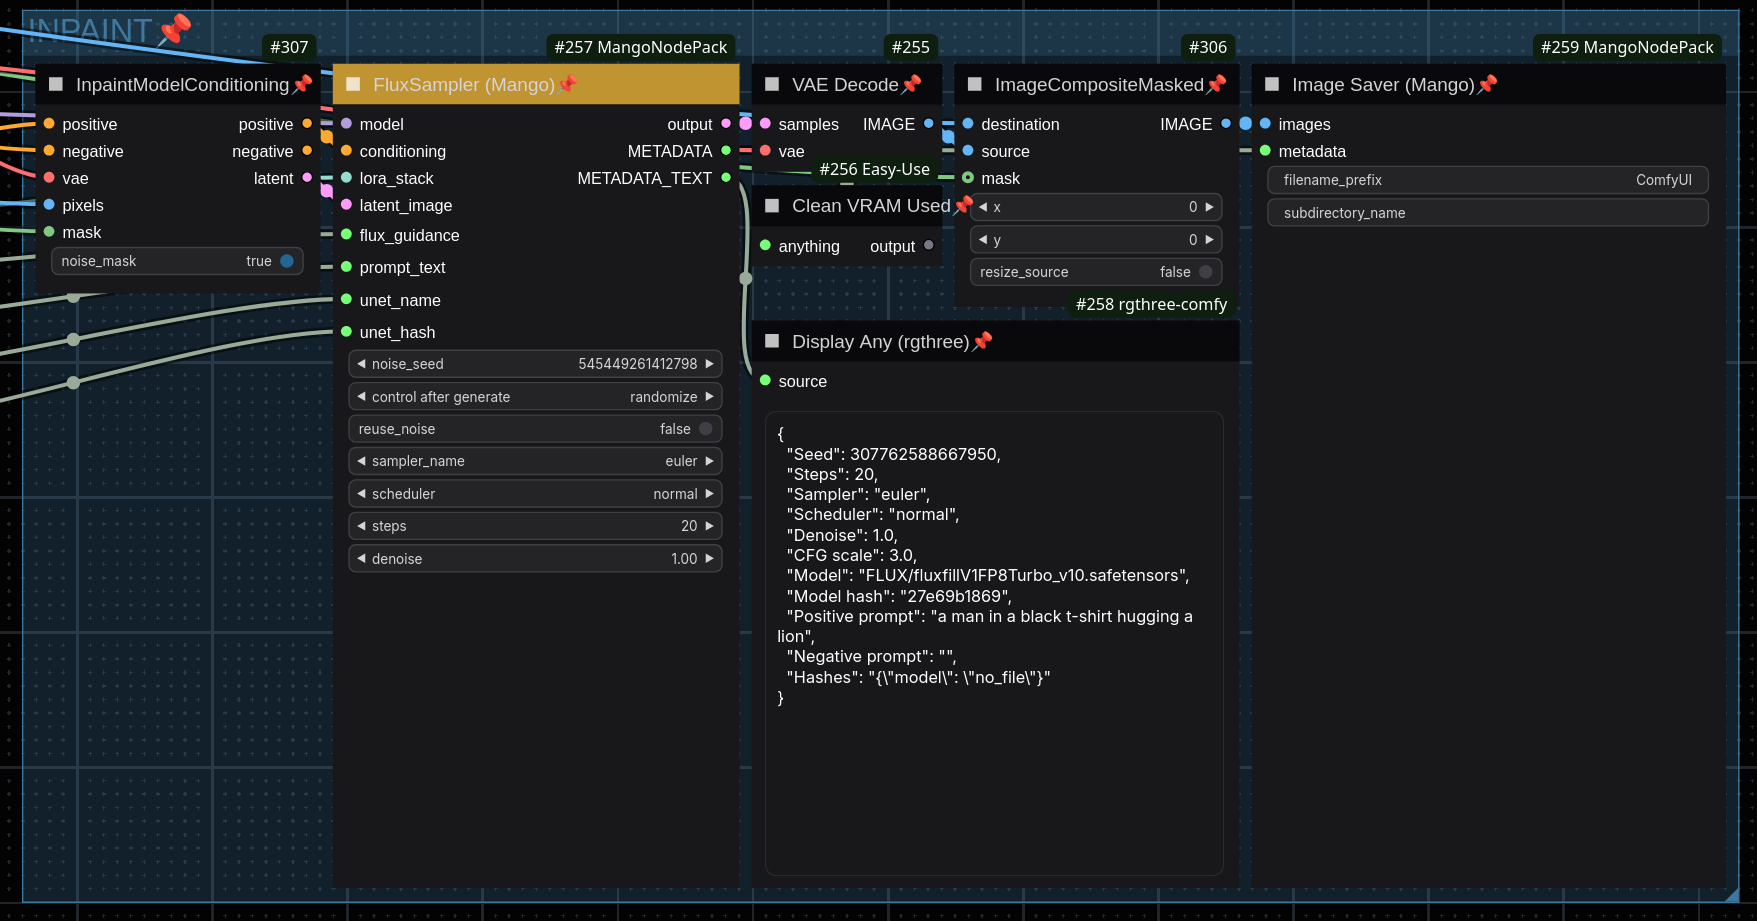The height and width of the screenshot is (921, 1757).
Task: Collapse the ImageCompositeMasked node via its square icon
Action: point(974,85)
